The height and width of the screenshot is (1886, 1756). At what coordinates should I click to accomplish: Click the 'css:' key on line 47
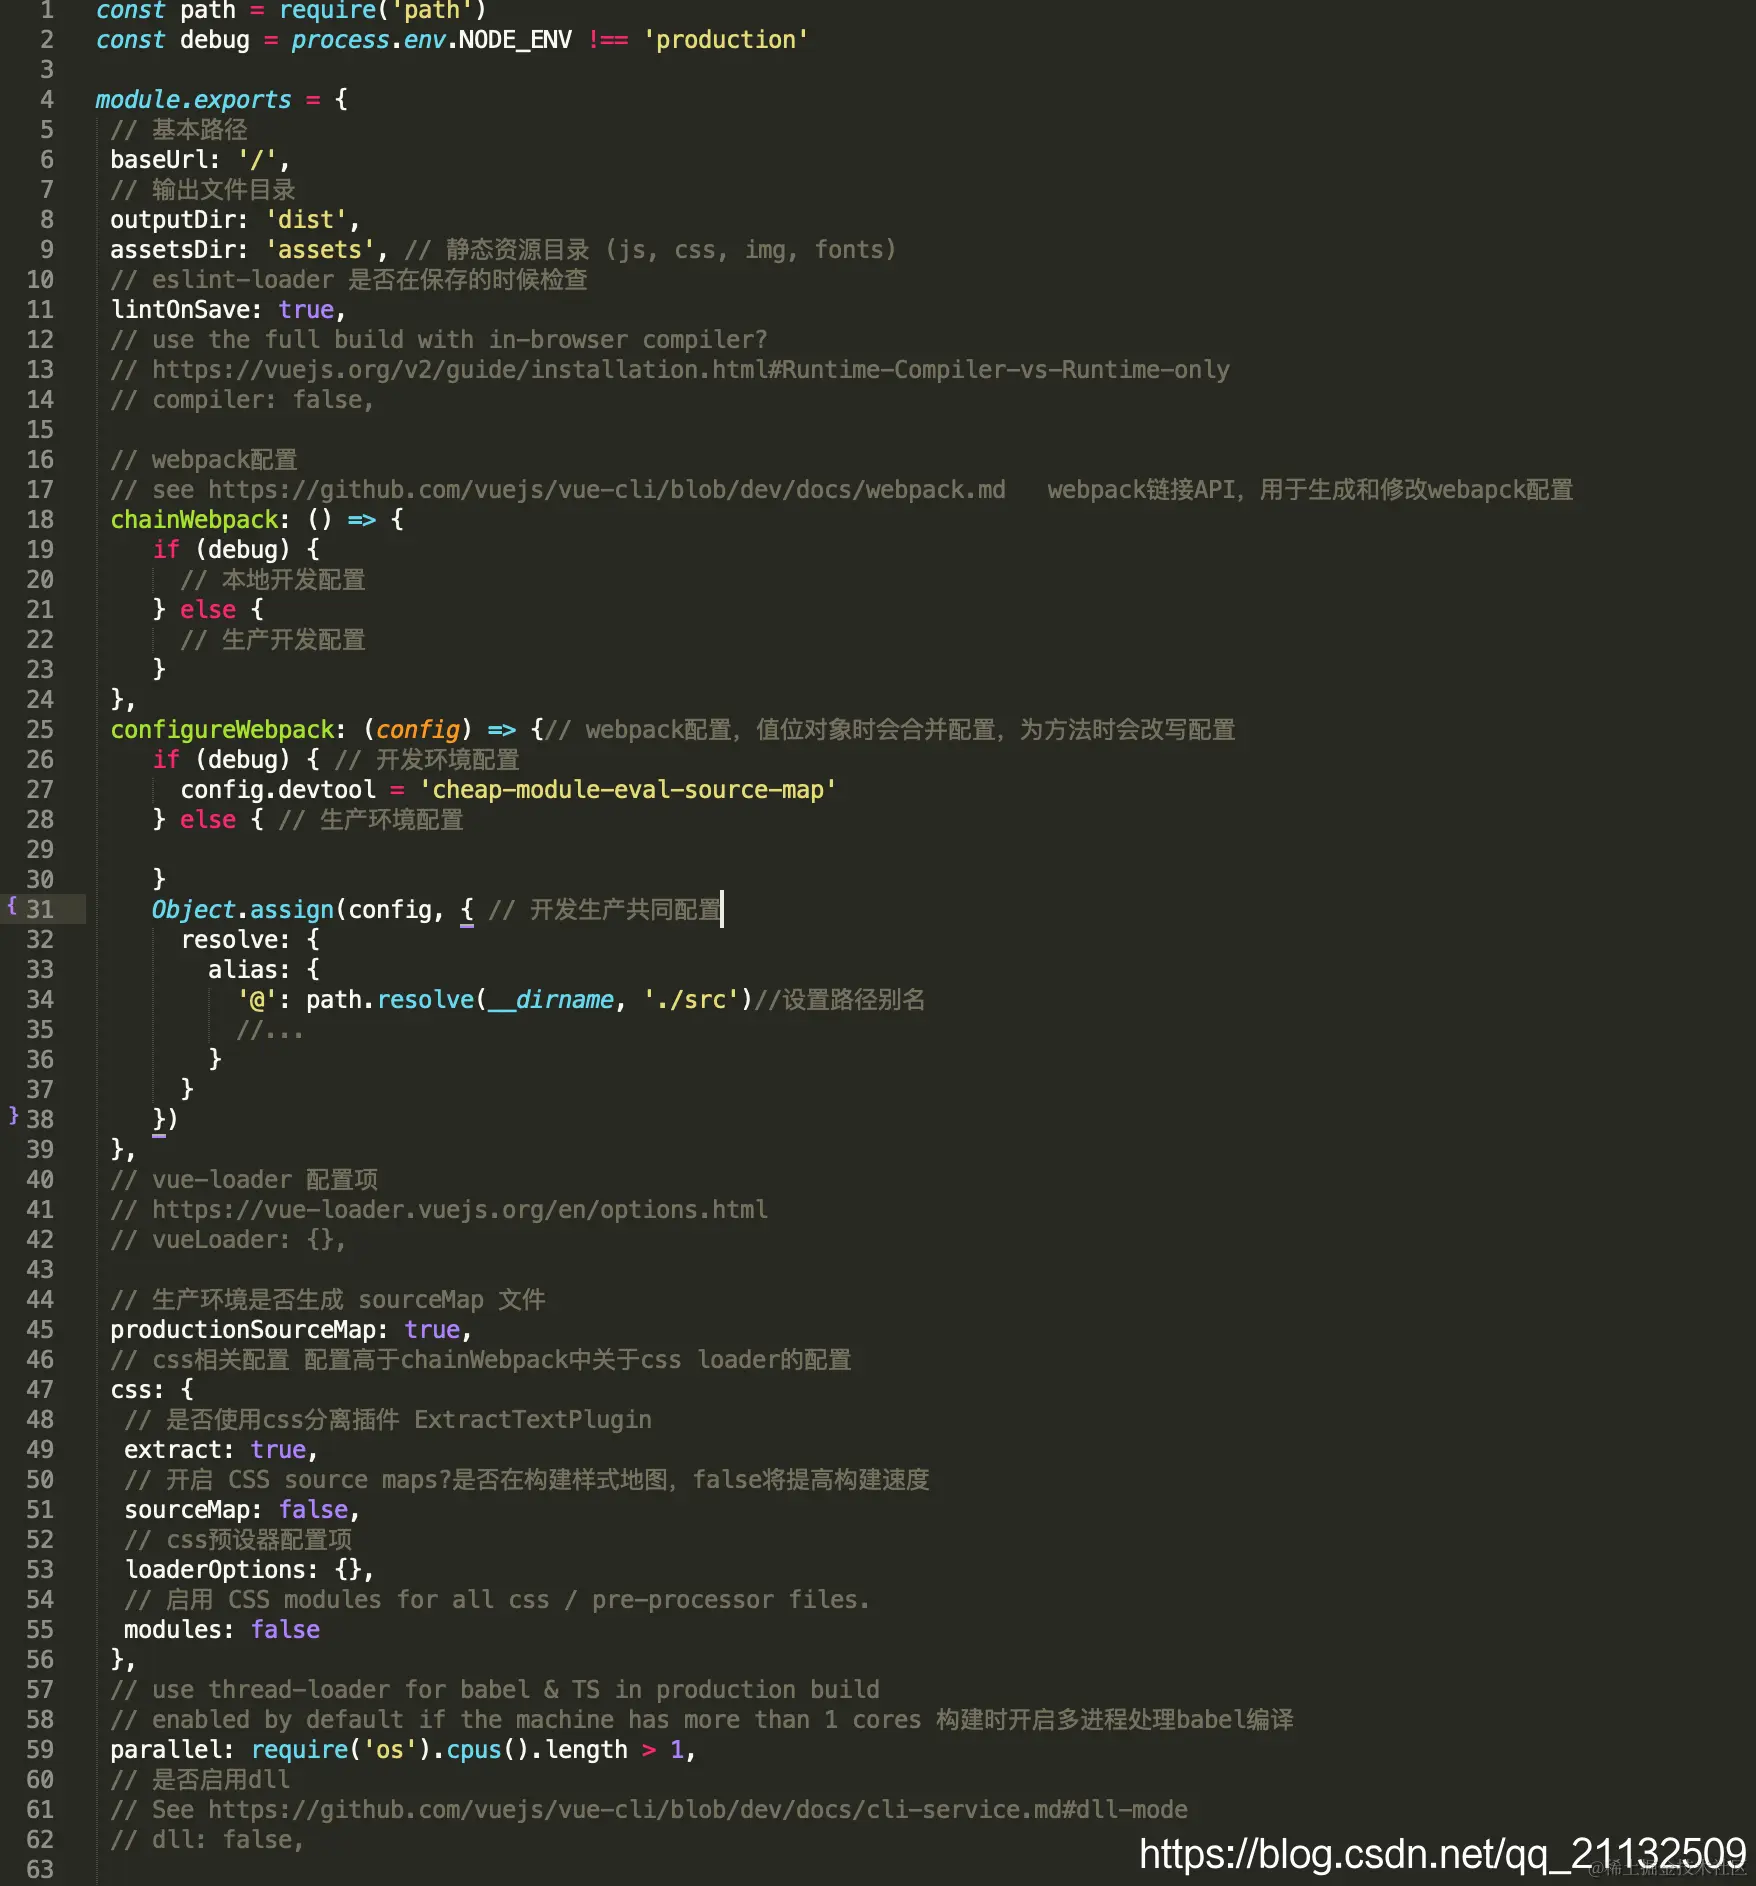tap(137, 1389)
